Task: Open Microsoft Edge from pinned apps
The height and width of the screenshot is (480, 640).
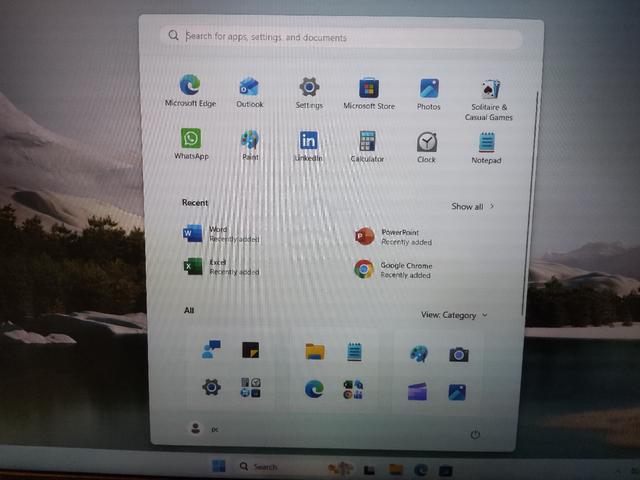Action: pyautogui.click(x=190, y=91)
